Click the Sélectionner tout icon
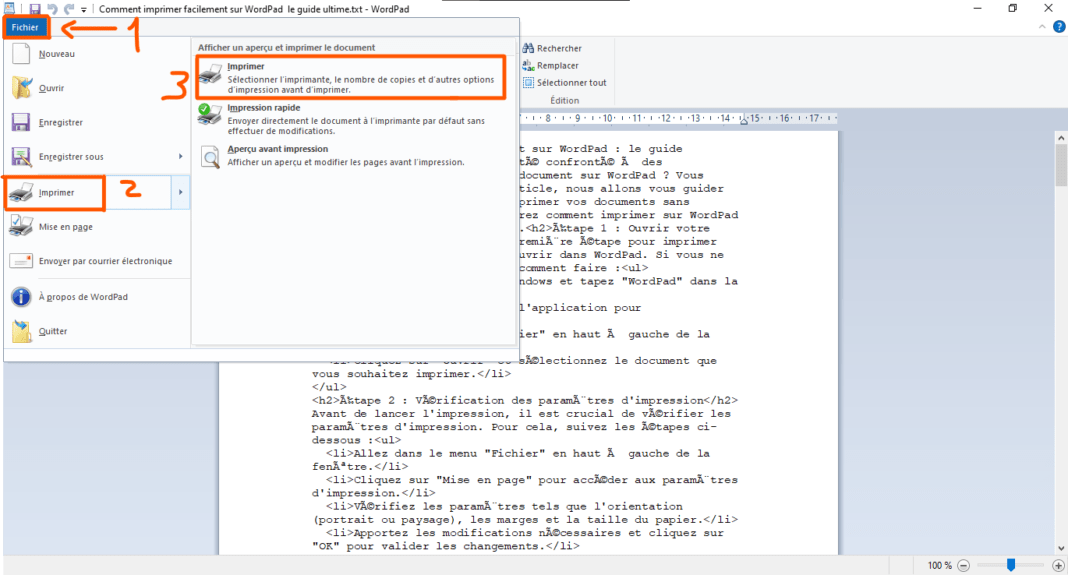The image size is (1068, 575). (528, 82)
